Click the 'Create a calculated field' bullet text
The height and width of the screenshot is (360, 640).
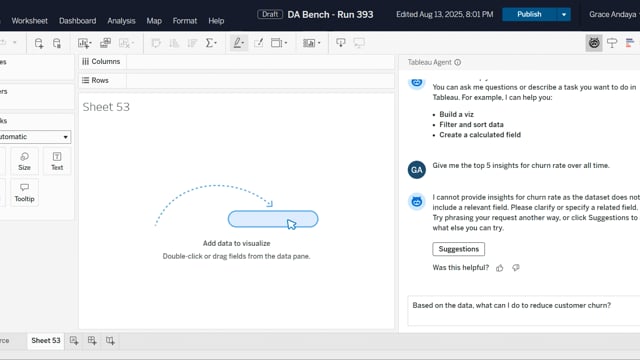click(480, 135)
